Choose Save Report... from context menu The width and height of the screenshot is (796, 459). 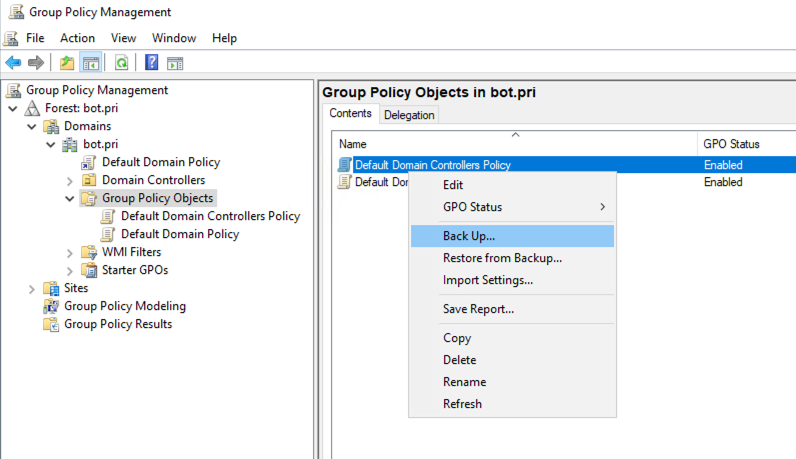point(512,309)
